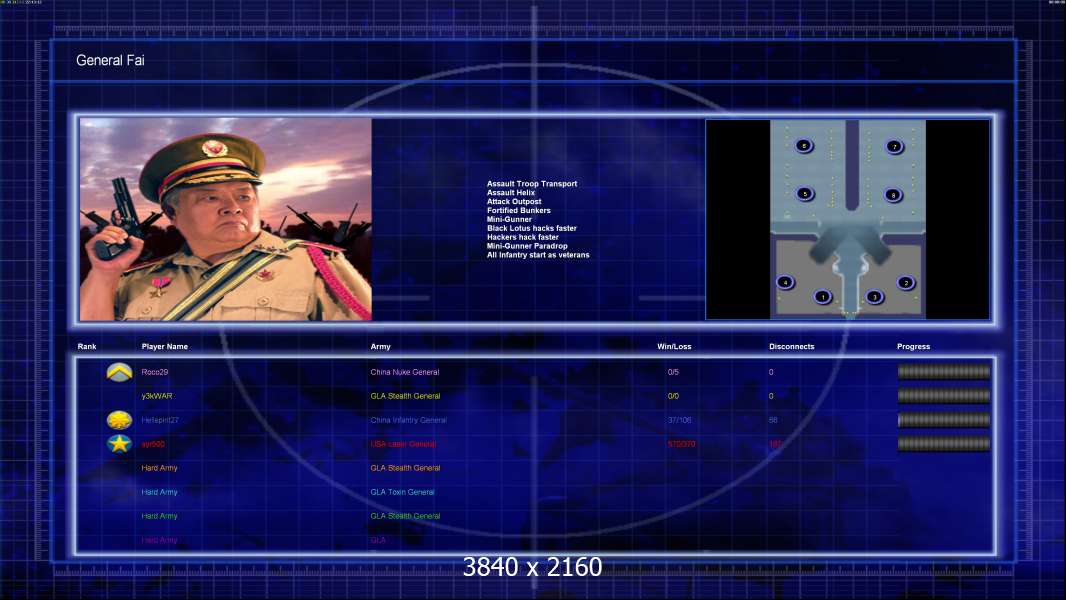
Task: Click the Rank column header
Action: [87, 347]
